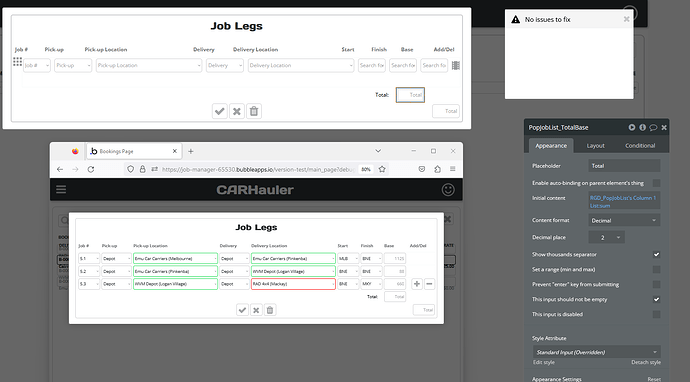Click the Placeholder field containing Total
Screen dimensions: 690x382
(624, 166)
